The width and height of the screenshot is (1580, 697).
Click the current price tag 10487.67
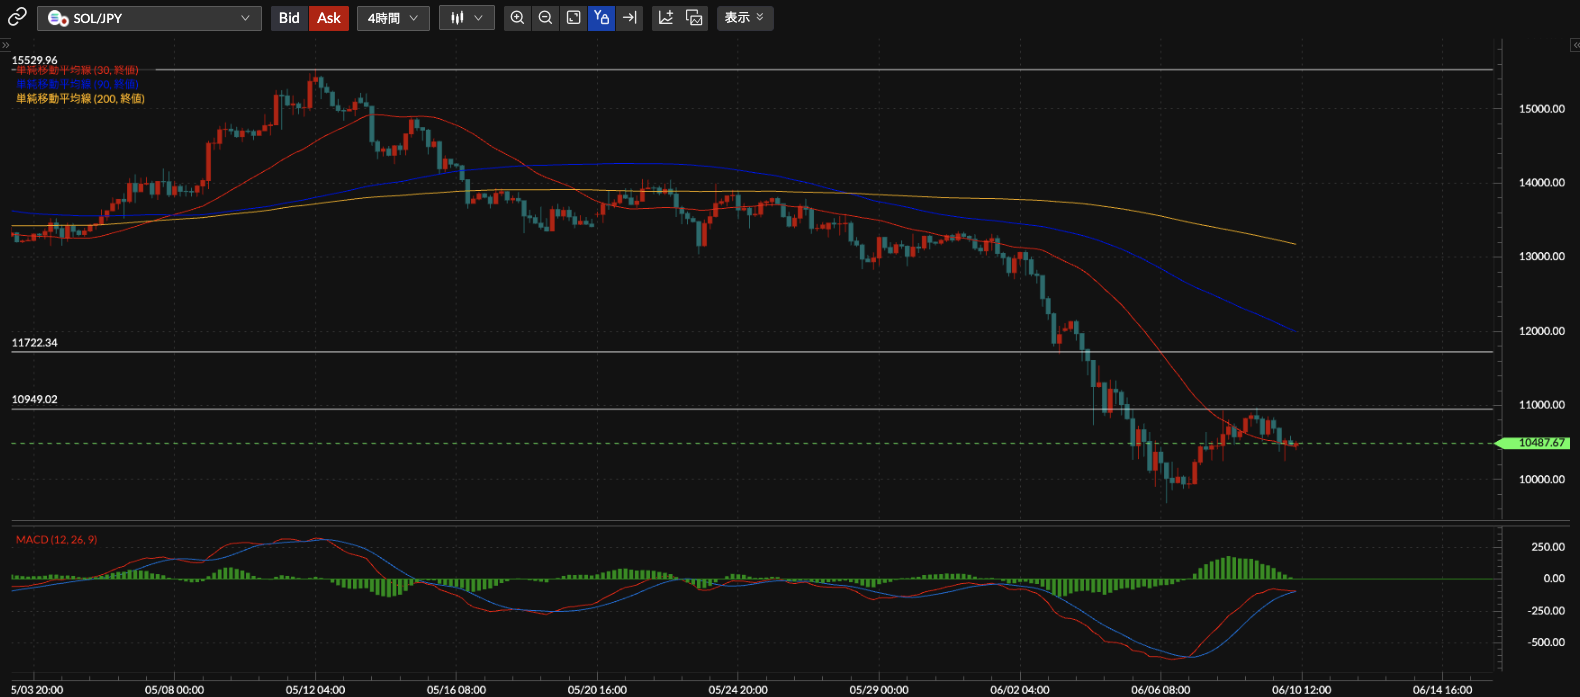coord(1533,443)
